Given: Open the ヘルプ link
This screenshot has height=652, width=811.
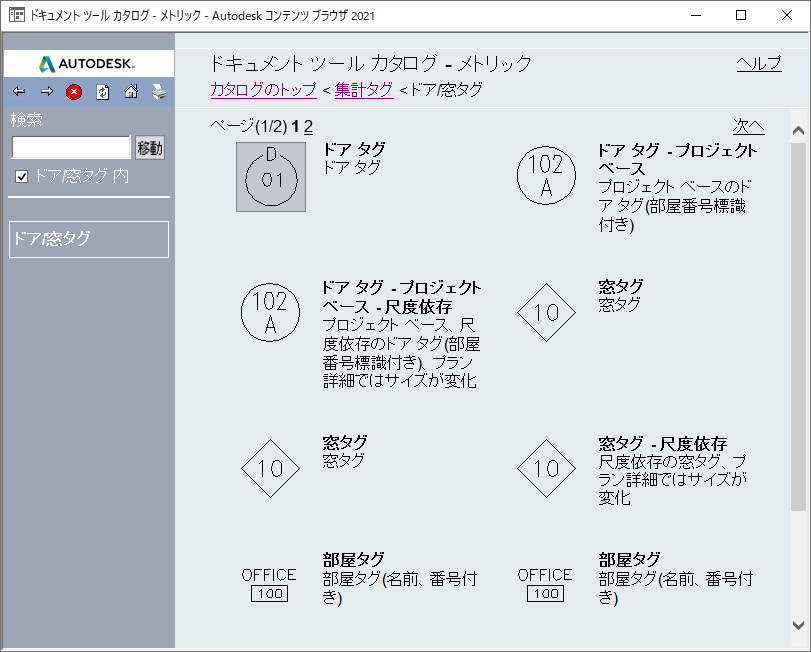Looking at the screenshot, I should [x=759, y=64].
